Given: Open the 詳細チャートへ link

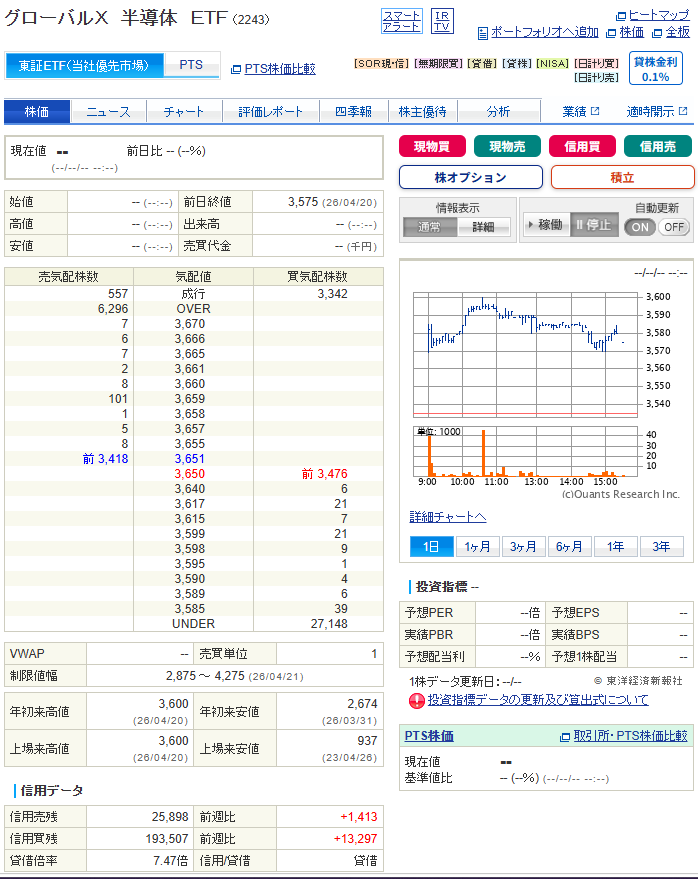Looking at the screenshot, I should 448,517.
